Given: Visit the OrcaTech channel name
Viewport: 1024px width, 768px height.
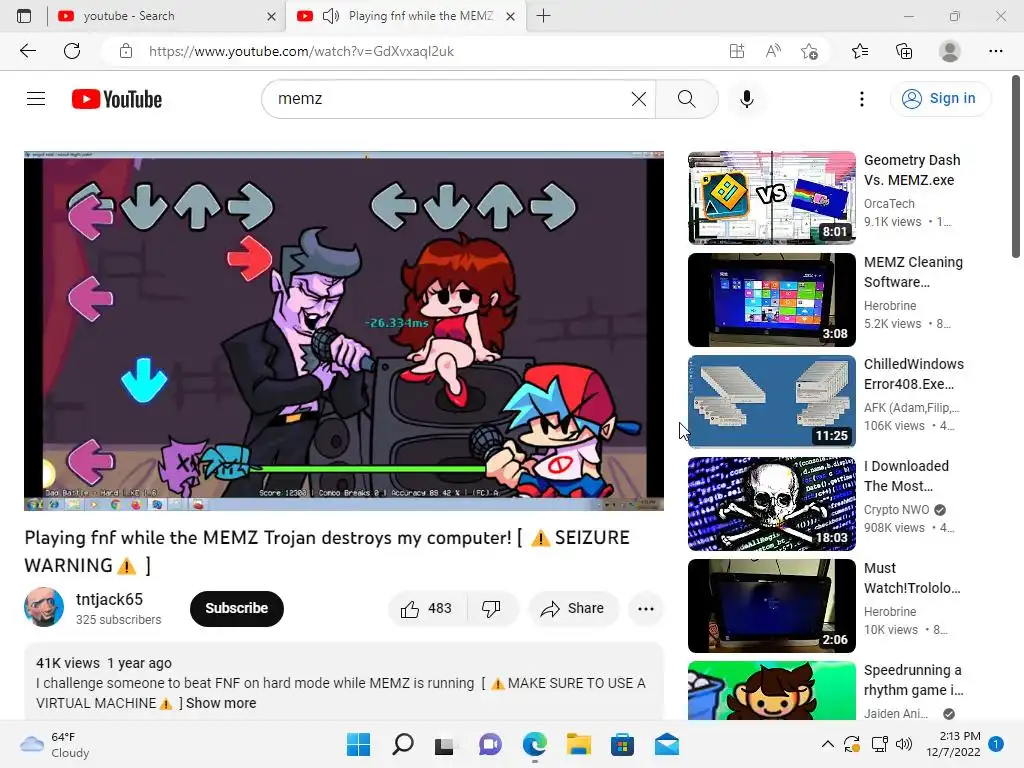Looking at the screenshot, I should (889, 204).
